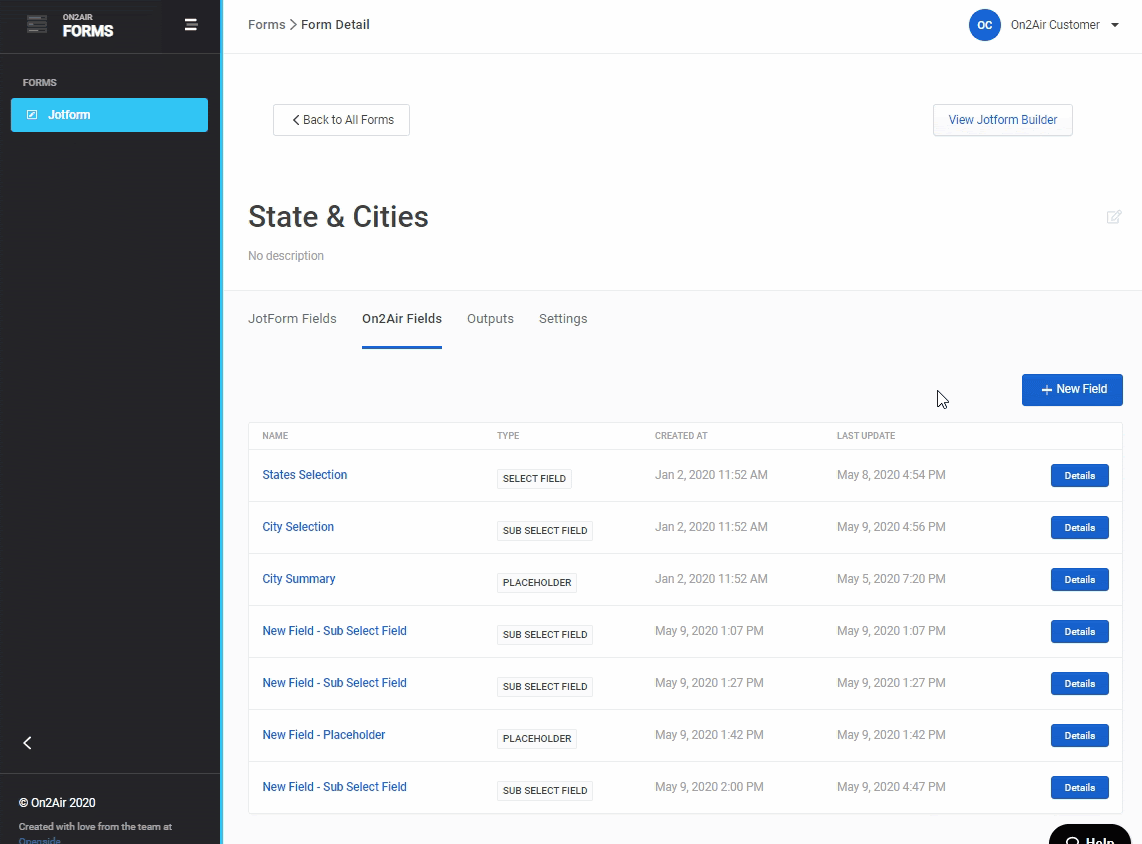Viewport: 1142px width, 844px height.
Task: Open the Help chat widget
Action: point(1090,836)
